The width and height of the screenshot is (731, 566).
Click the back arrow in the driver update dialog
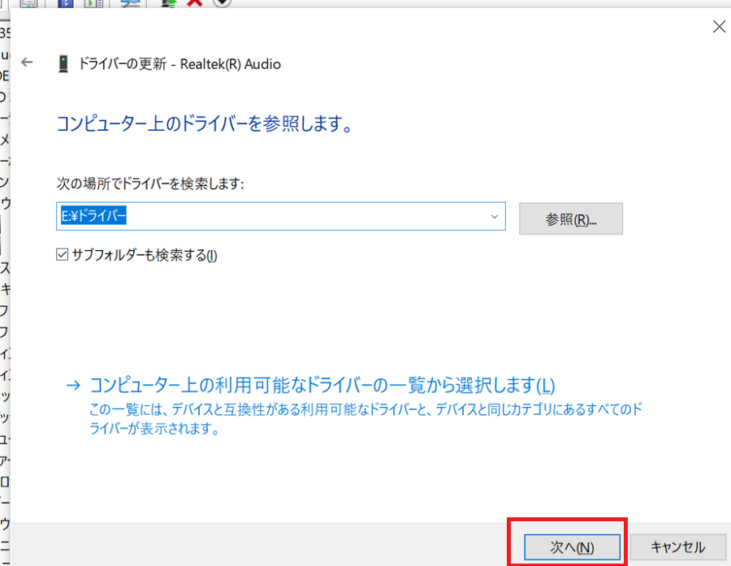click(x=27, y=63)
